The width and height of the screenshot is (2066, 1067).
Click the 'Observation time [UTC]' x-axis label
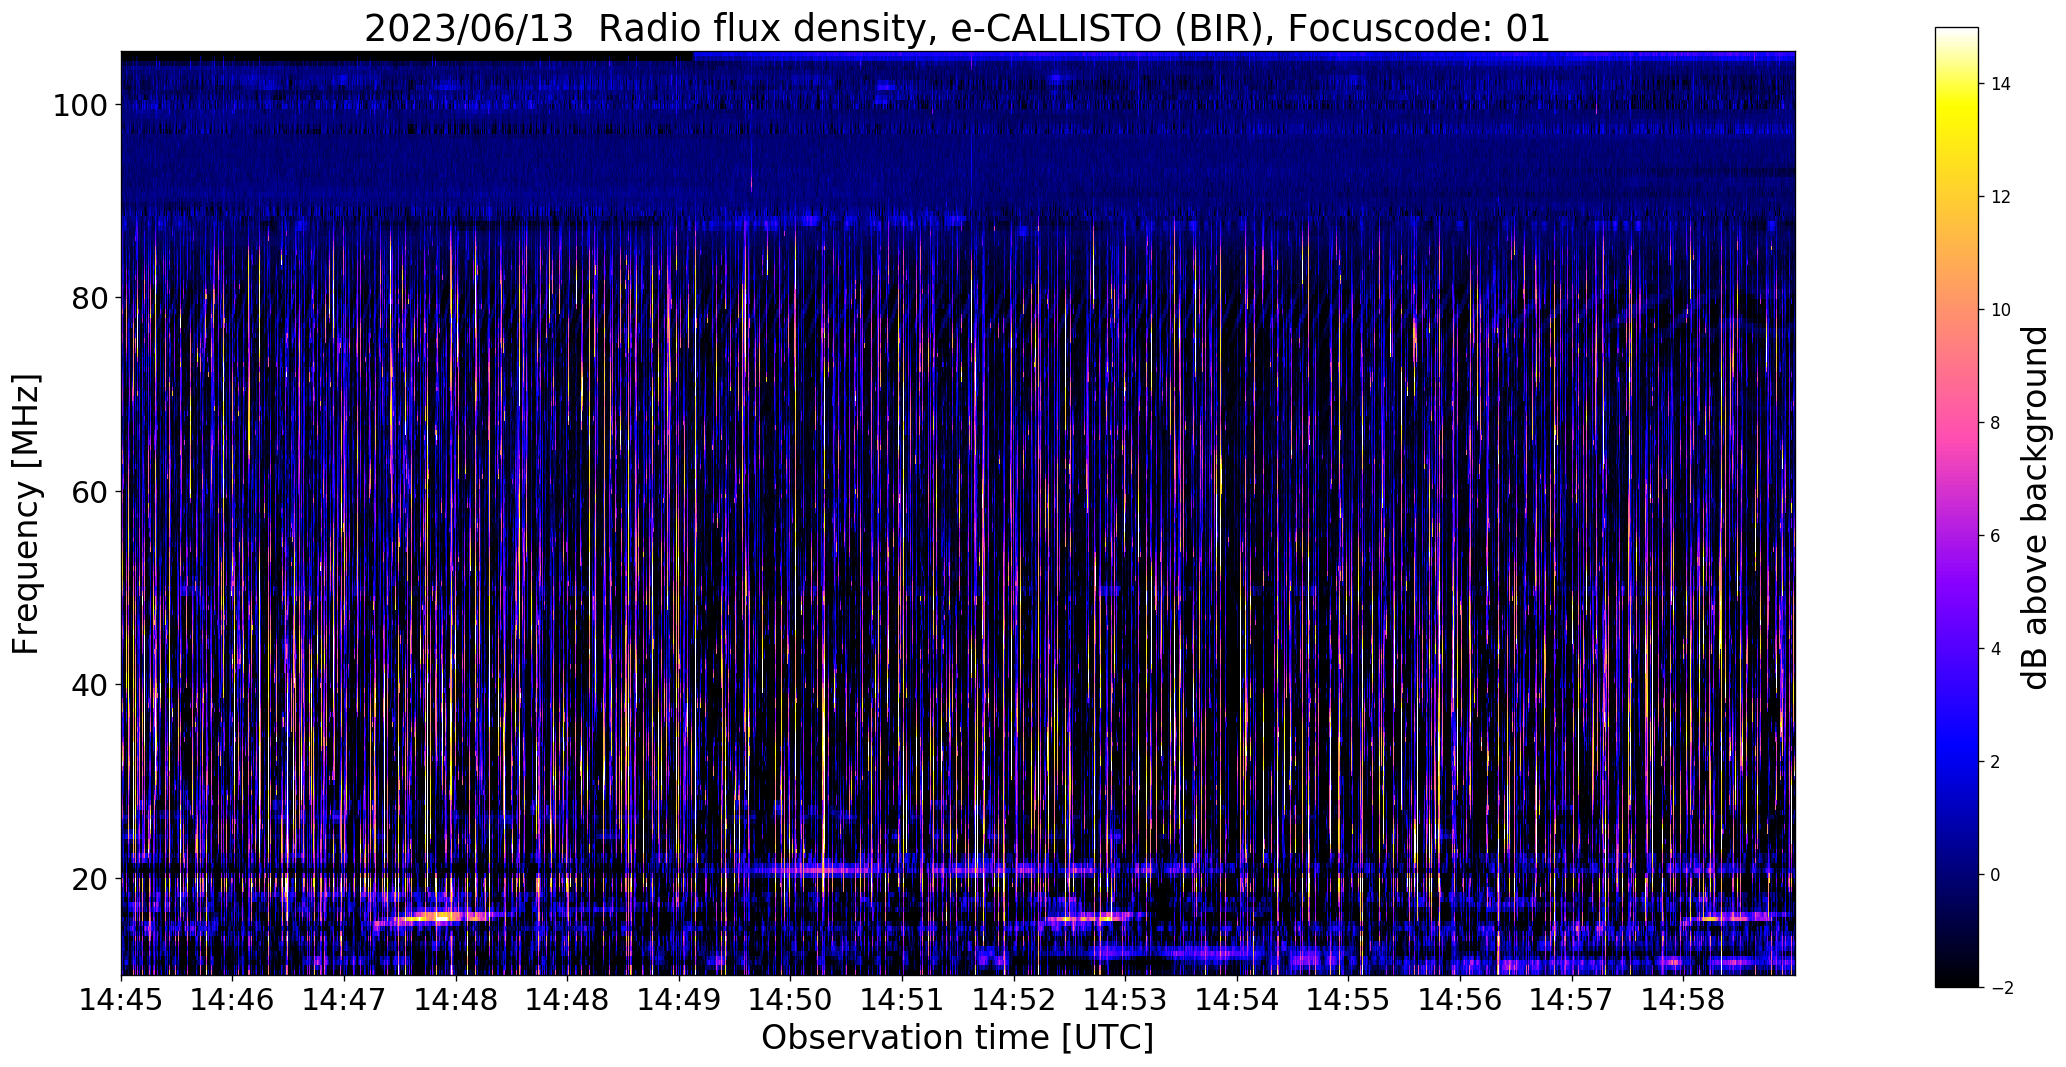(957, 1038)
